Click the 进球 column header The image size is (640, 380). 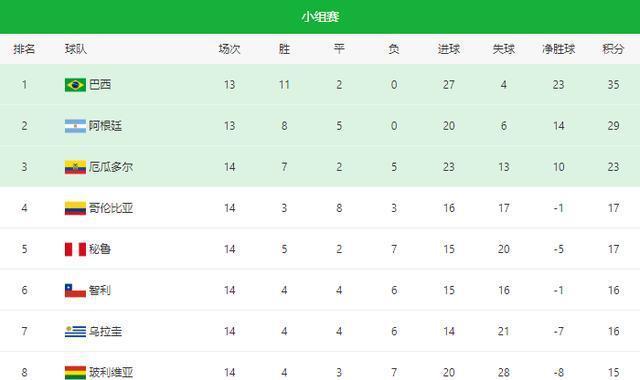pos(449,49)
